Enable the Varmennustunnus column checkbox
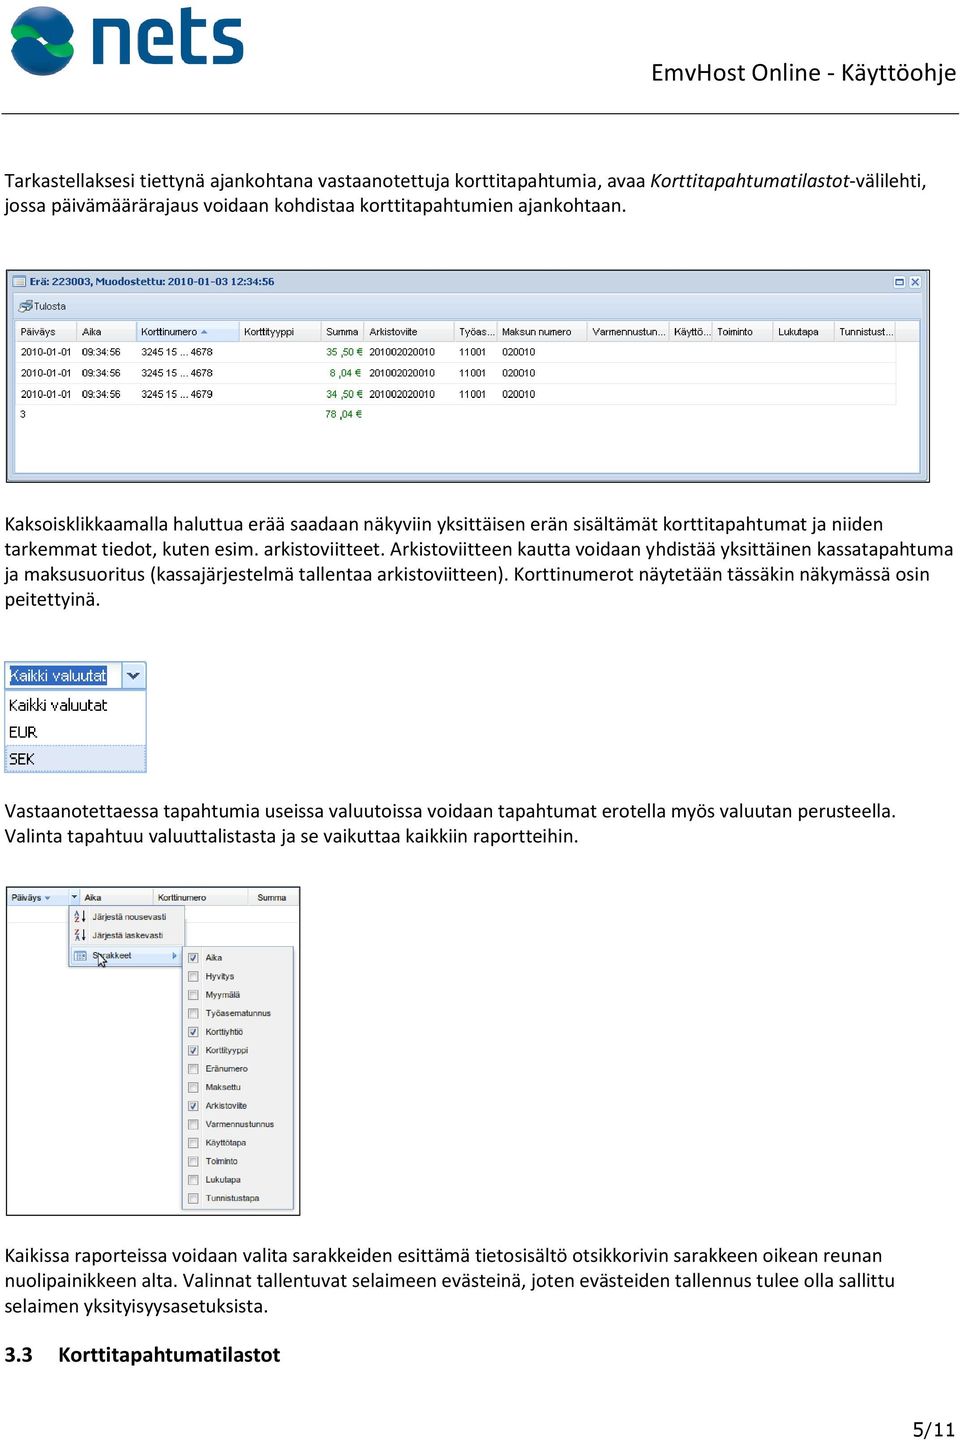This screenshot has height=1440, width=960. point(193,1125)
